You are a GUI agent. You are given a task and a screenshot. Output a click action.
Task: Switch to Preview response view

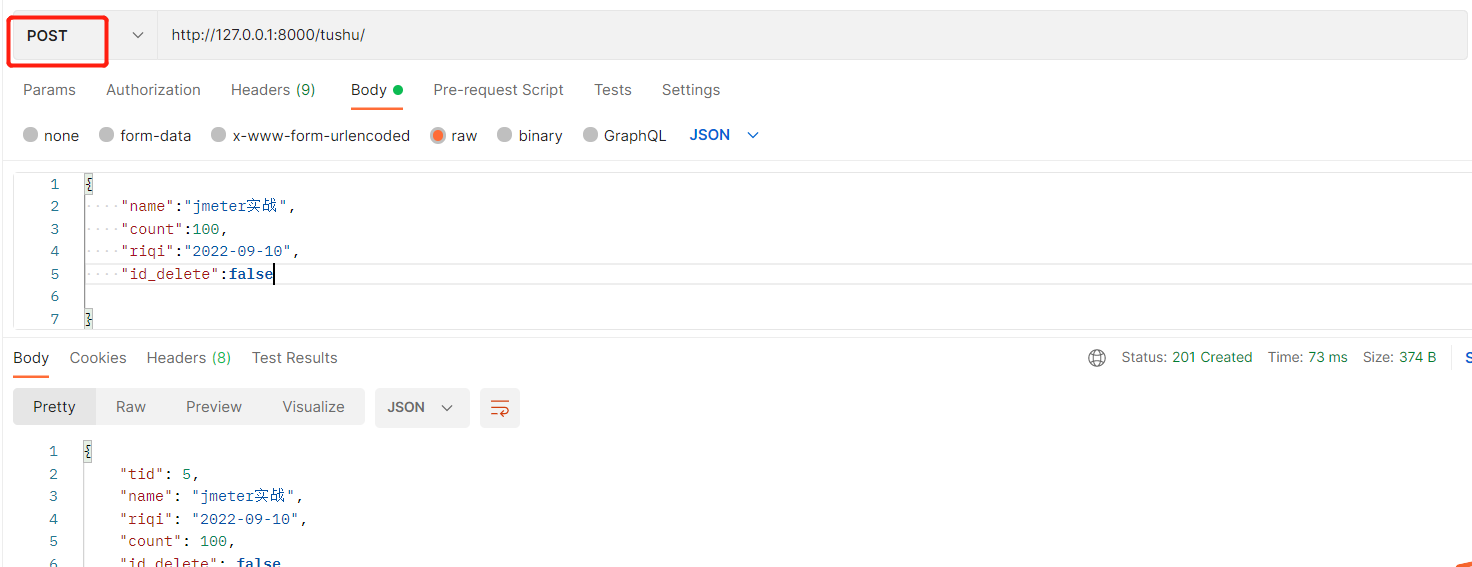[214, 407]
